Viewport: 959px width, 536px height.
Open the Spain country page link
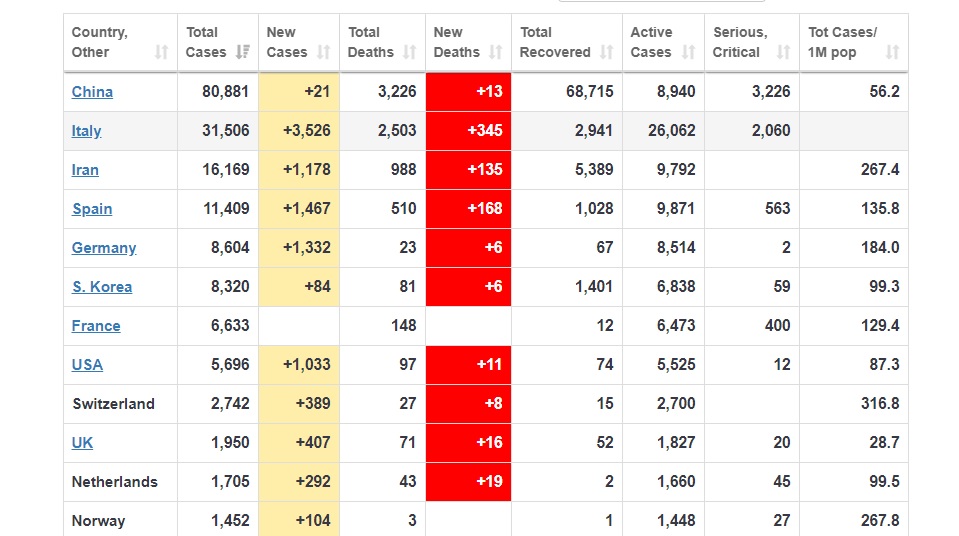tap(92, 209)
